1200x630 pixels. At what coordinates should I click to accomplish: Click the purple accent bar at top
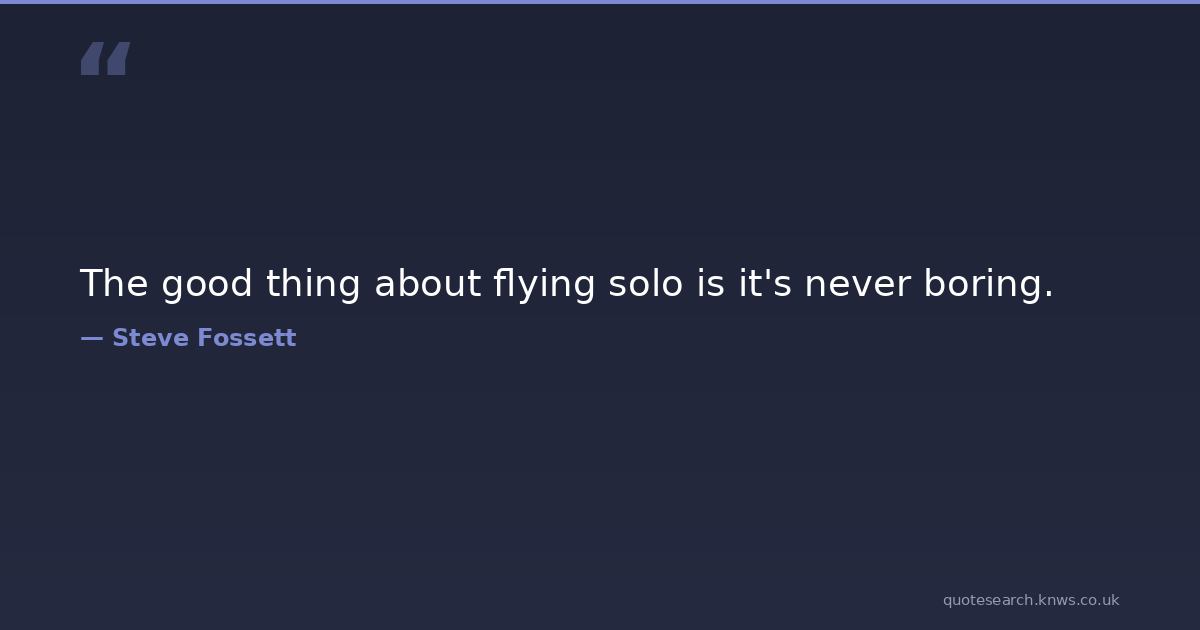pyautogui.click(x=600, y=2)
